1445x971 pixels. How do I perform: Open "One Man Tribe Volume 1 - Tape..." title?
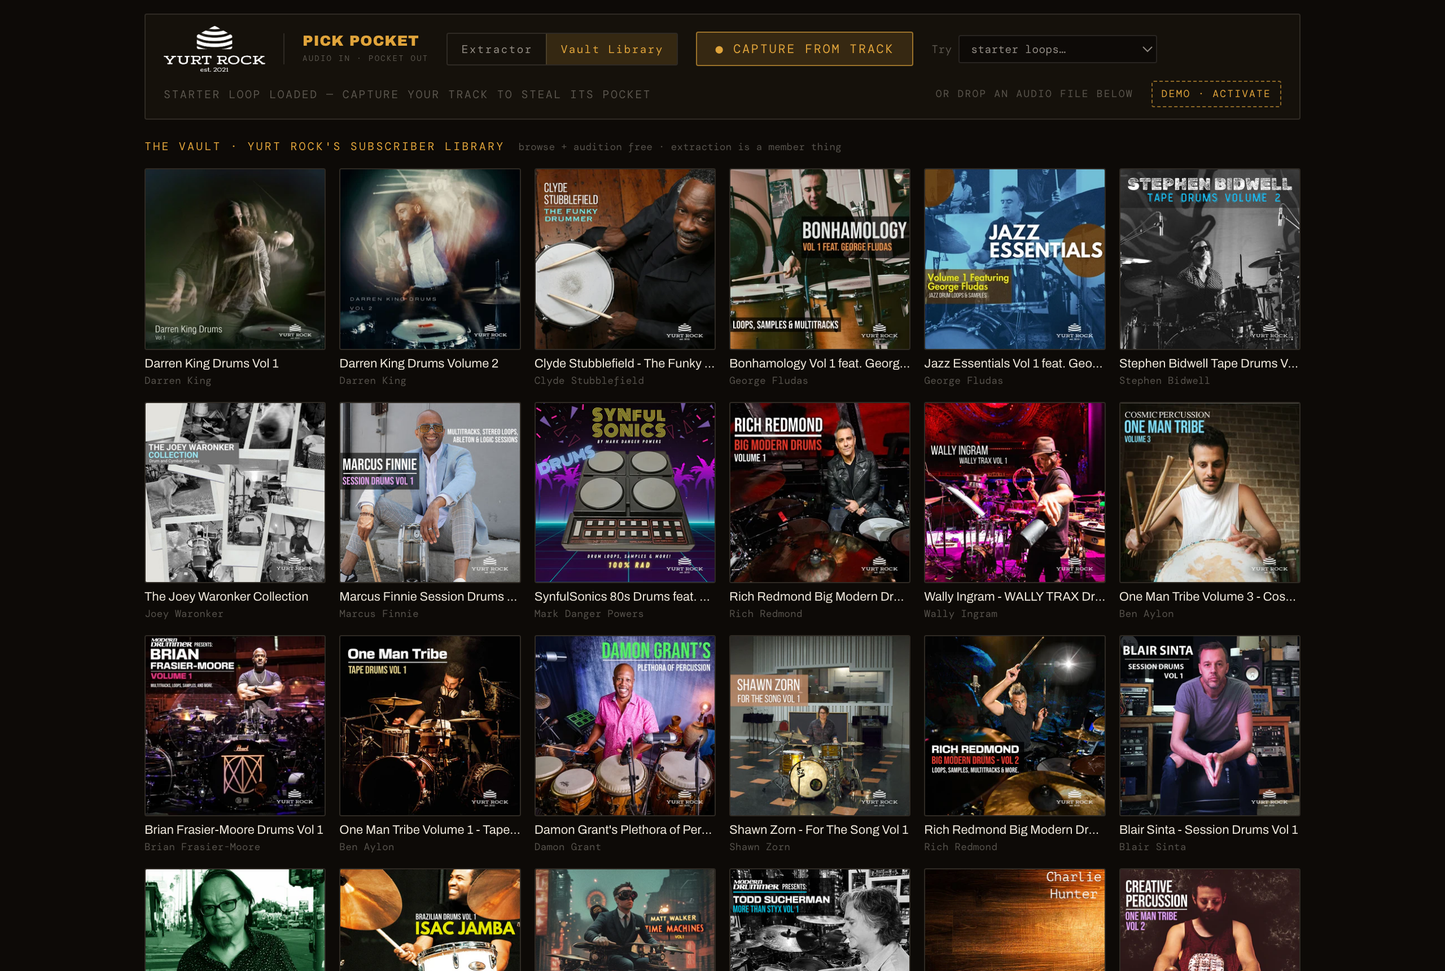(x=430, y=830)
